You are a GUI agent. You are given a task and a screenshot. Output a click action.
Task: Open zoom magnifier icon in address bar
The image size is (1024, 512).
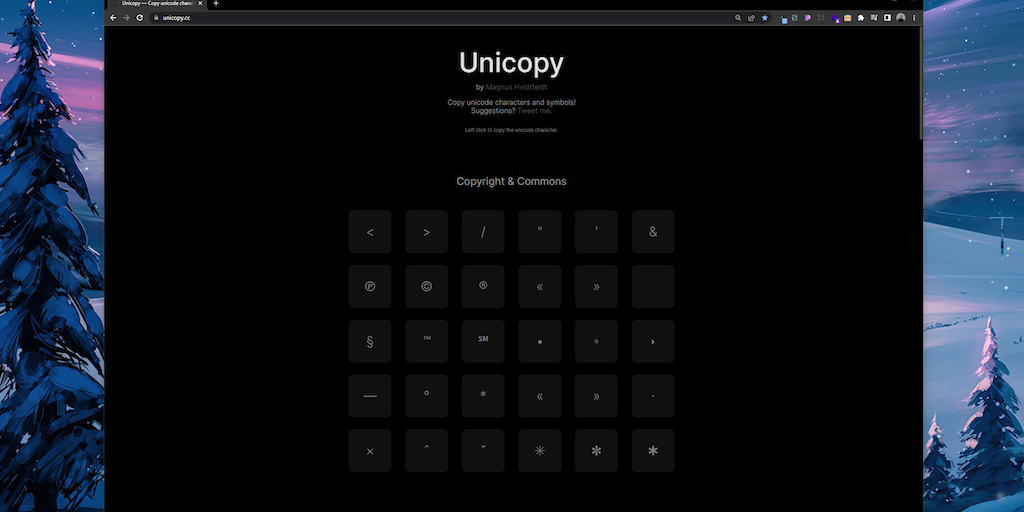point(738,18)
